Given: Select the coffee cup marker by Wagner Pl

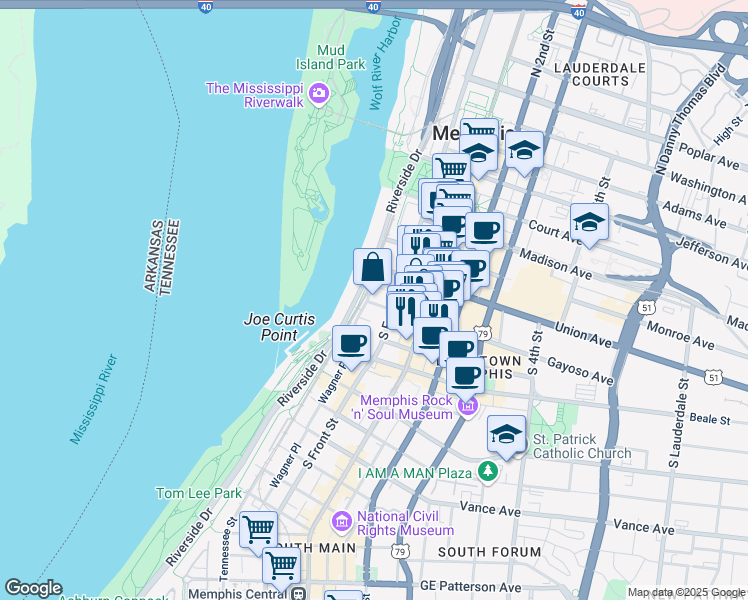Looking at the screenshot, I should point(351,345).
